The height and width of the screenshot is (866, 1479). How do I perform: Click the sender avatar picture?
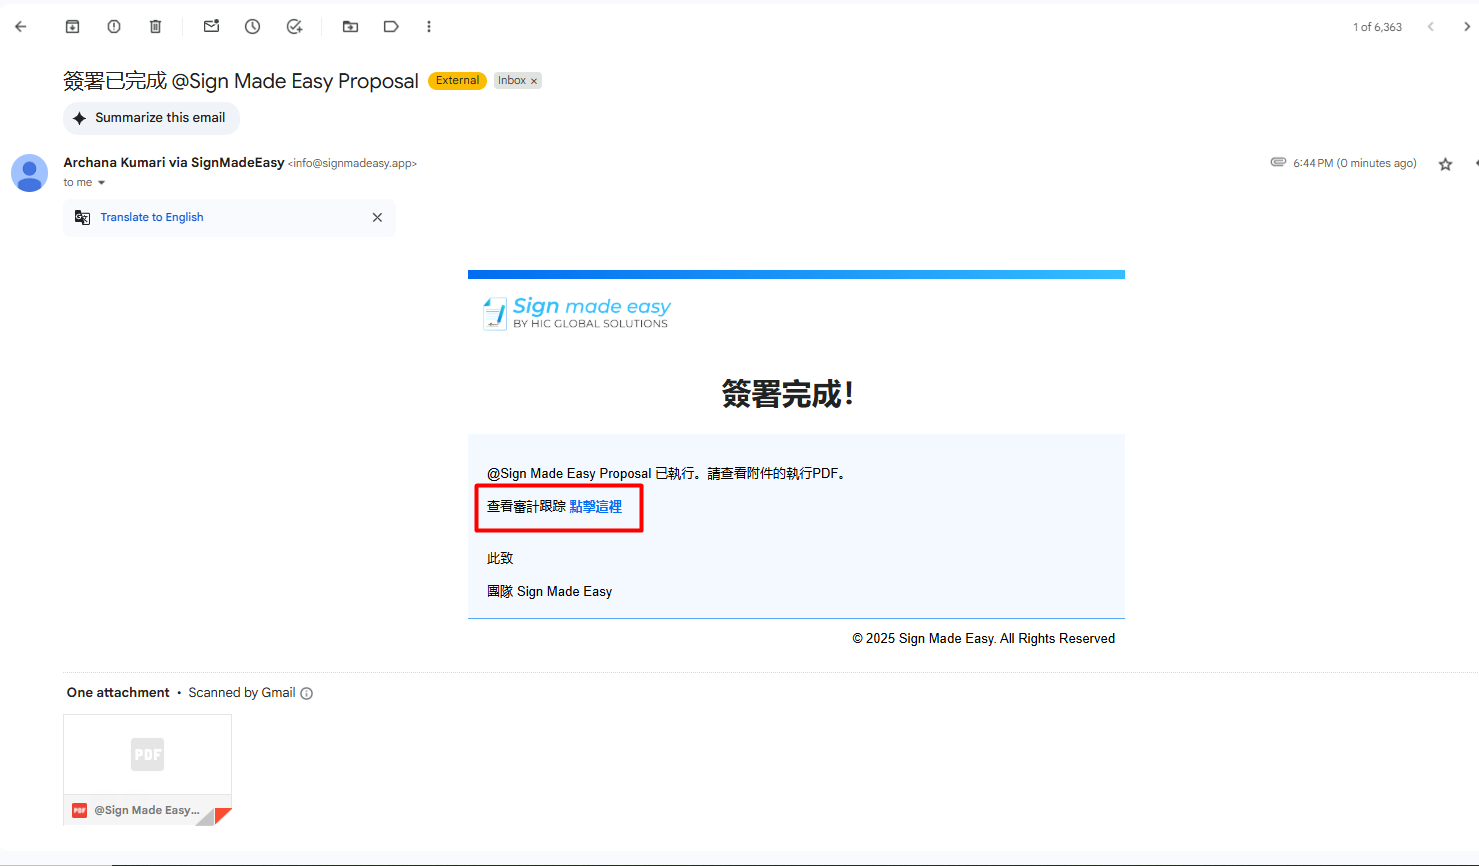pos(30,173)
